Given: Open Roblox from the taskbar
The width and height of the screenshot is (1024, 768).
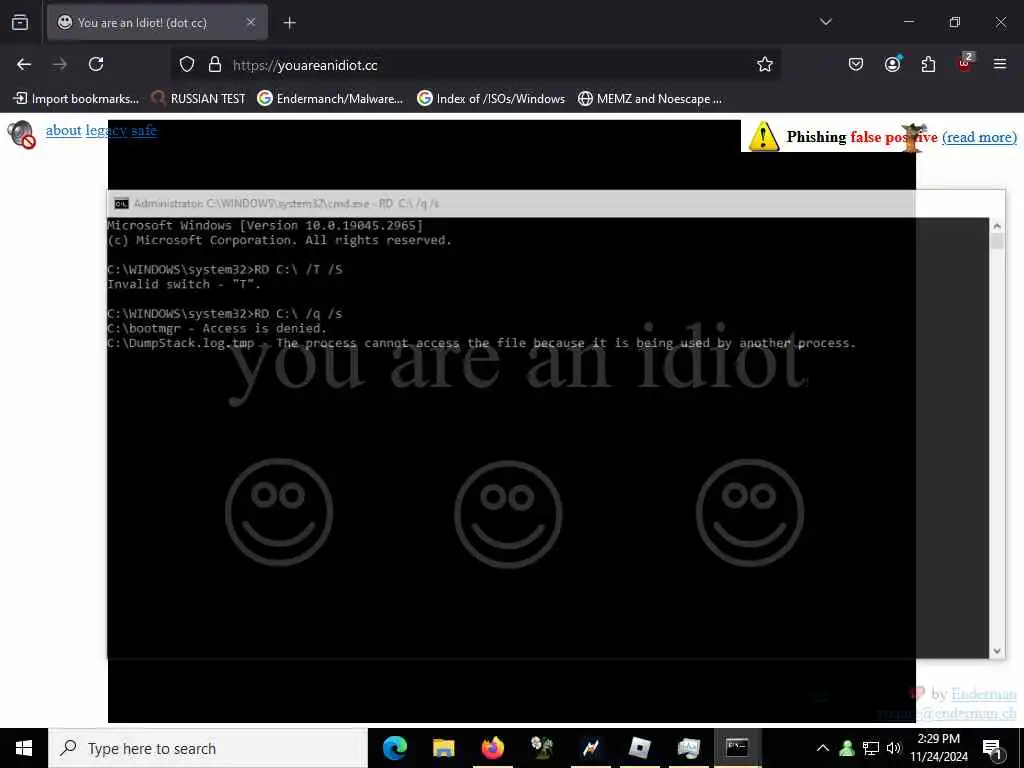Looking at the screenshot, I should pyautogui.click(x=639, y=748).
